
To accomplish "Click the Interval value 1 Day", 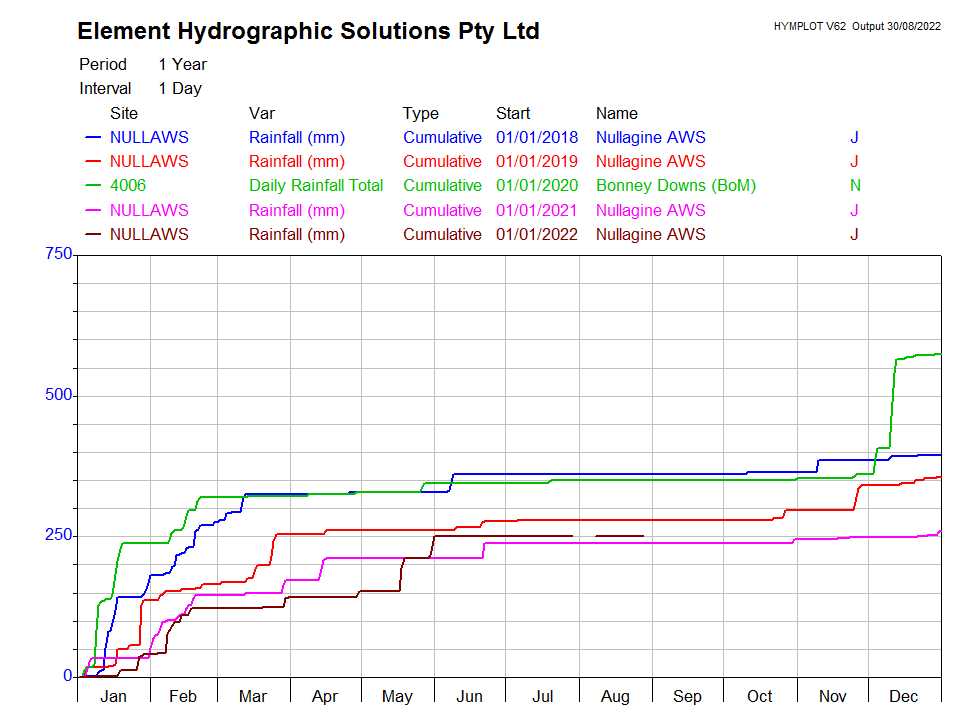I will coord(180,89).
